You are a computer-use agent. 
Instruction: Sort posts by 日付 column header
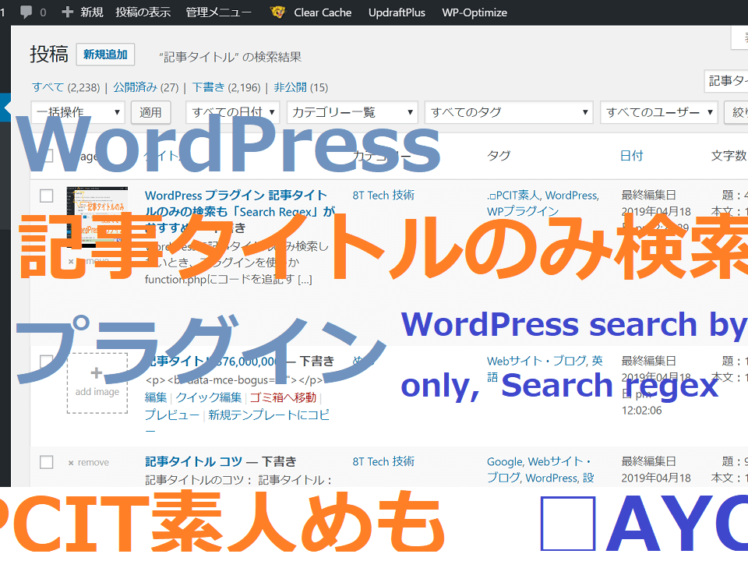pyautogui.click(x=631, y=156)
